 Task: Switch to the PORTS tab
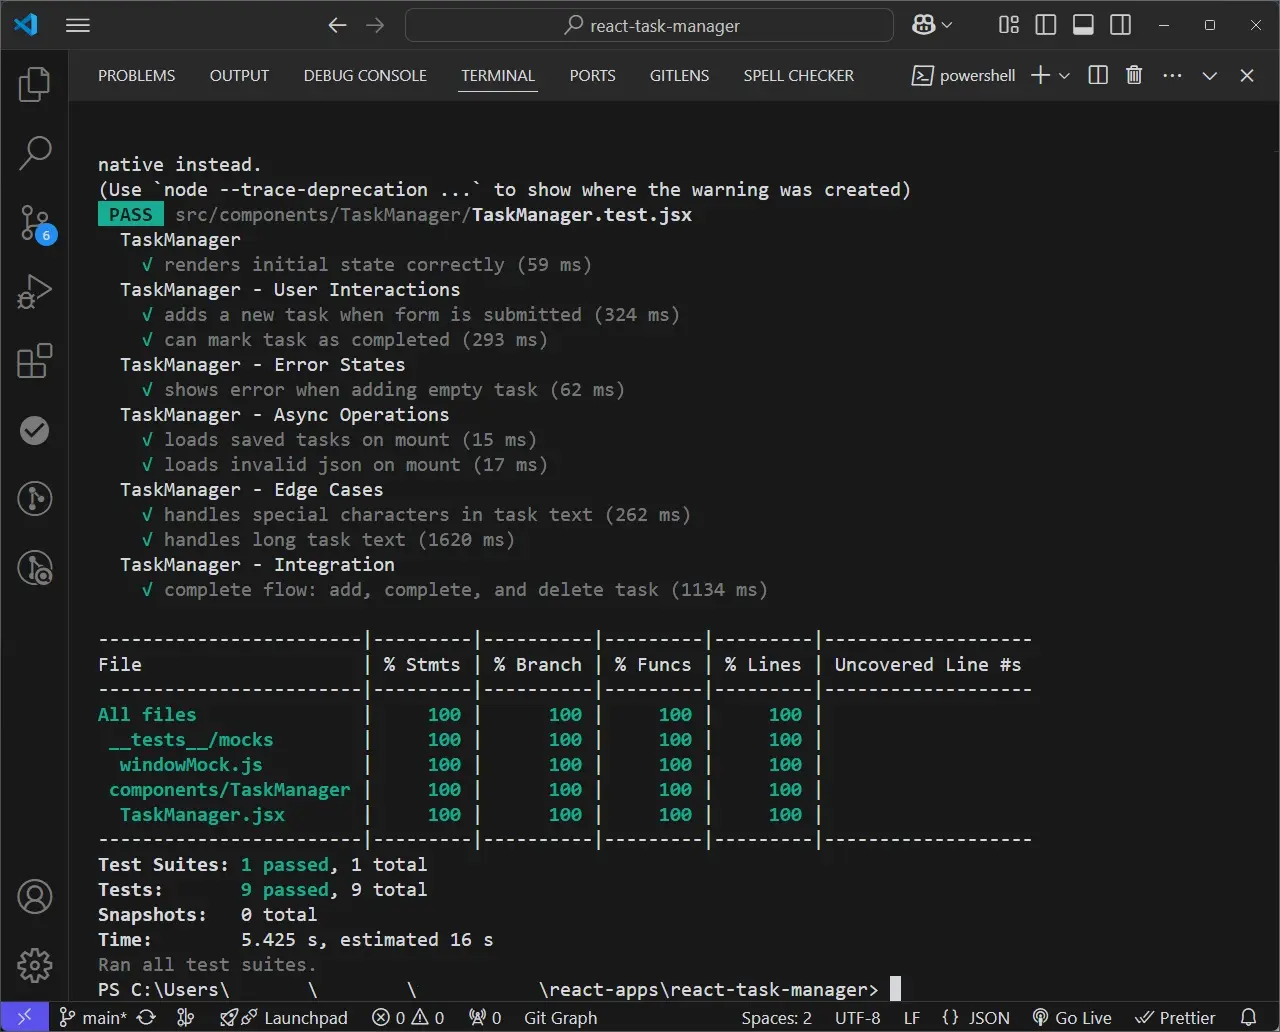593,76
